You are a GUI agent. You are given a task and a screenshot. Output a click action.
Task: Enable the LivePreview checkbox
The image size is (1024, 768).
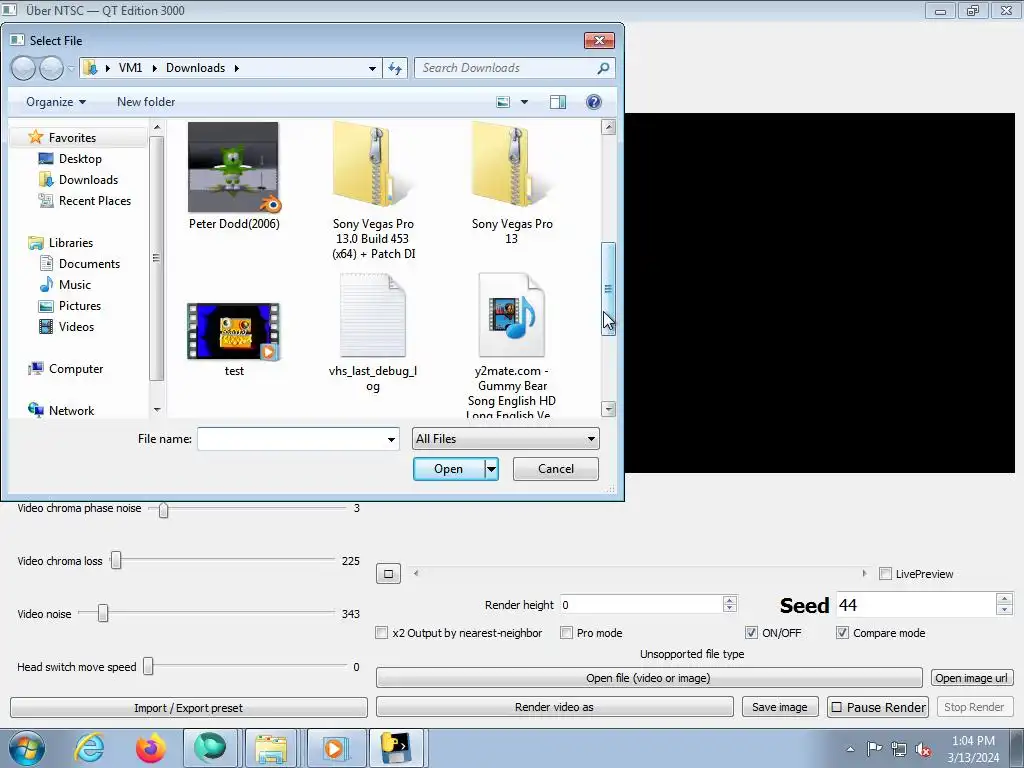pyautogui.click(x=885, y=574)
